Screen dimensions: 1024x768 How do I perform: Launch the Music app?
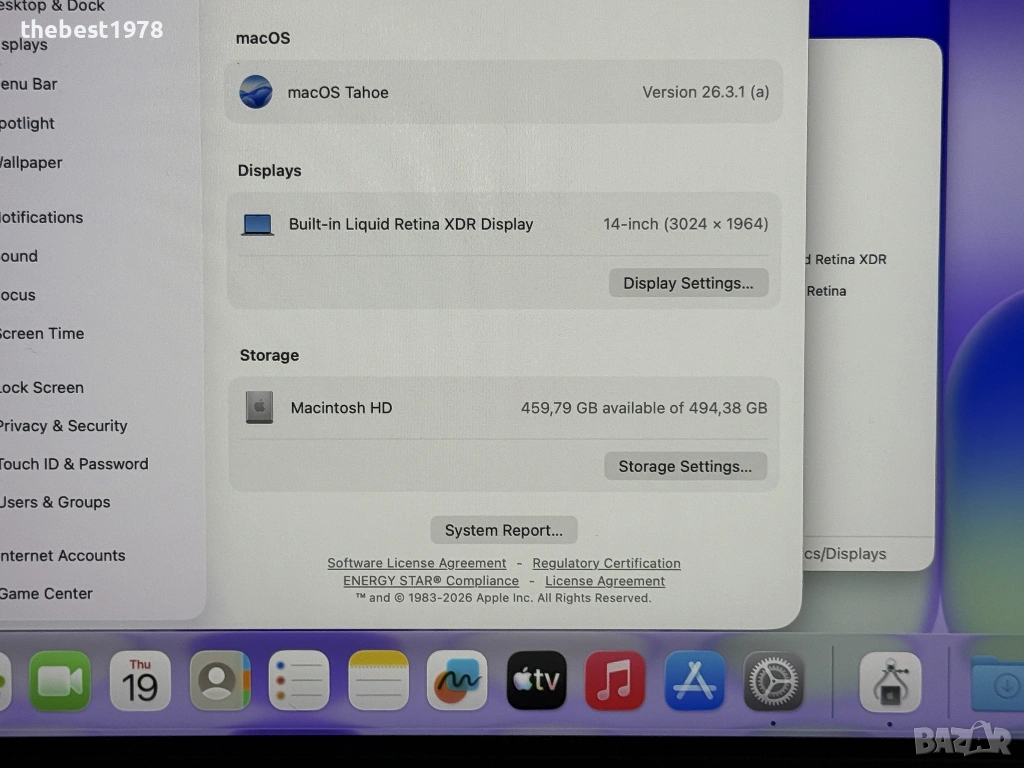click(x=615, y=681)
